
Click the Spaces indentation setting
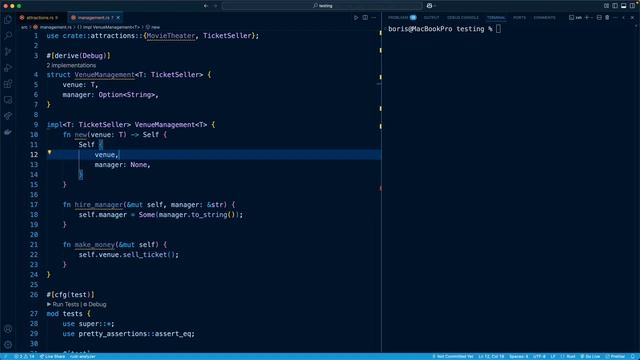pyautogui.click(x=518, y=356)
